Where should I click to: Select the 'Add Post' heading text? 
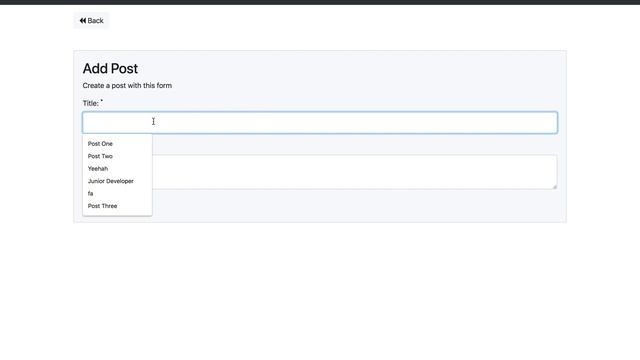110,69
